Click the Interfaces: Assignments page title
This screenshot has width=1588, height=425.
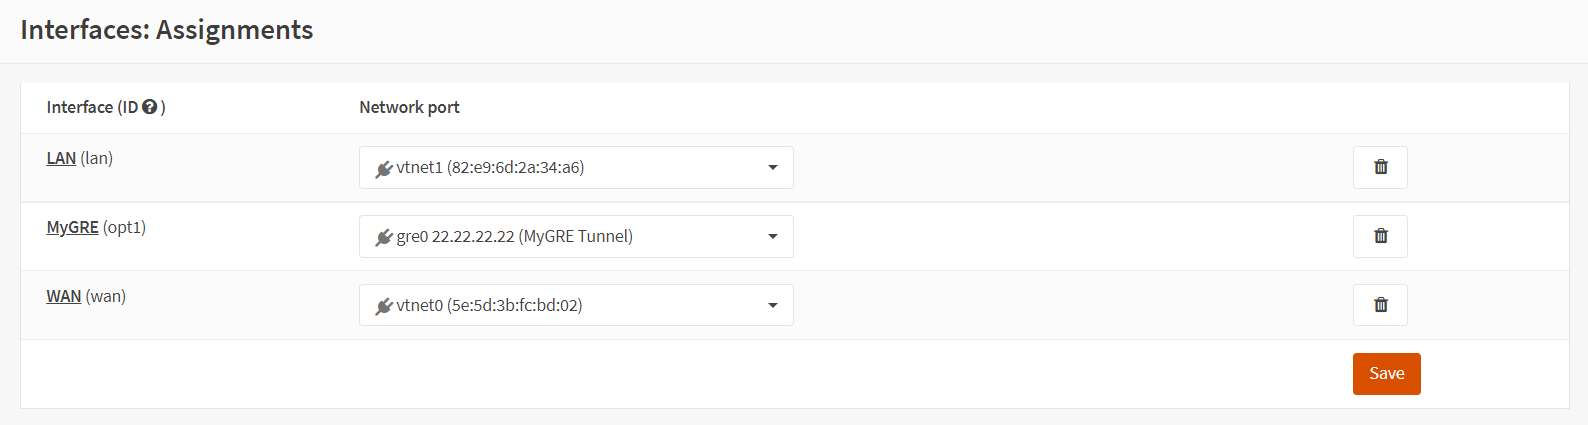click(x=167, y=30)
